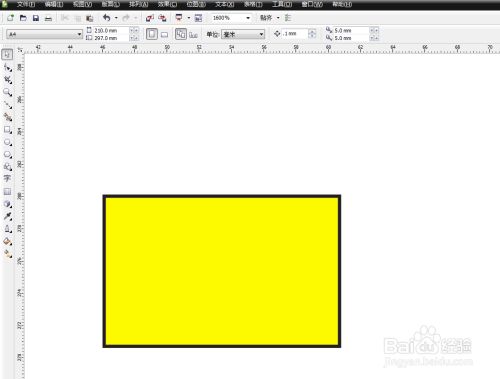Image resolution: width=500 pixels, height=379 pixels.
Task: Save the document with floppy icon
Action: click(36, 18)
